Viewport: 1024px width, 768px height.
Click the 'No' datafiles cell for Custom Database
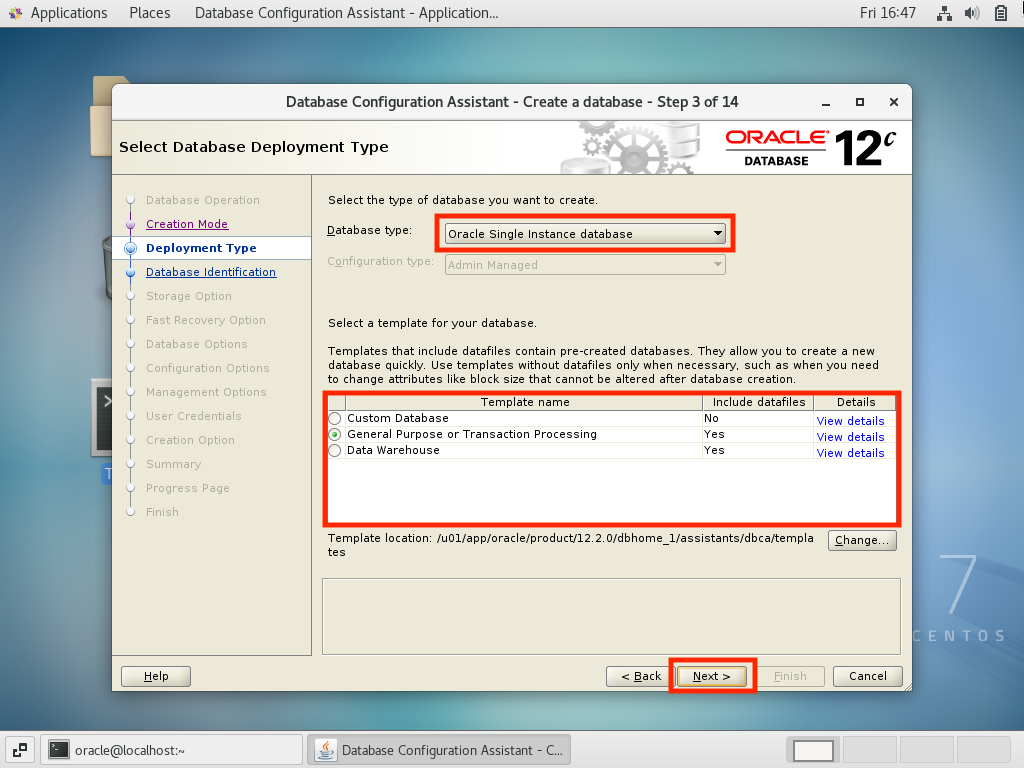tap(758, 419)
